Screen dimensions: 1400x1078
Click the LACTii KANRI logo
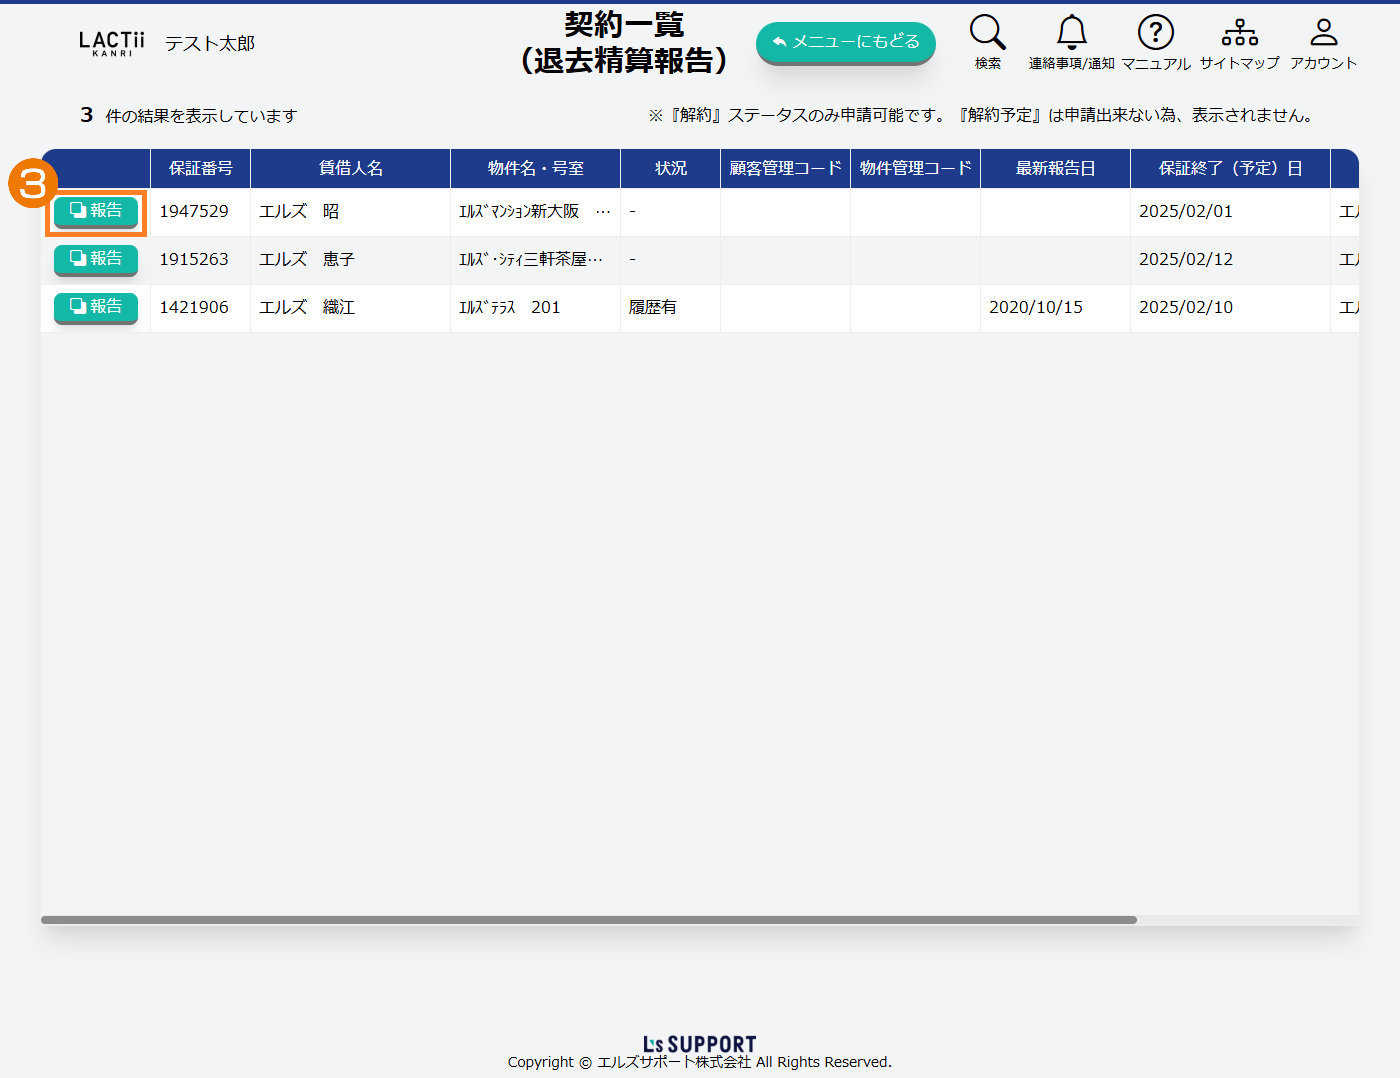pyautogui.click(x=111, y=43)
